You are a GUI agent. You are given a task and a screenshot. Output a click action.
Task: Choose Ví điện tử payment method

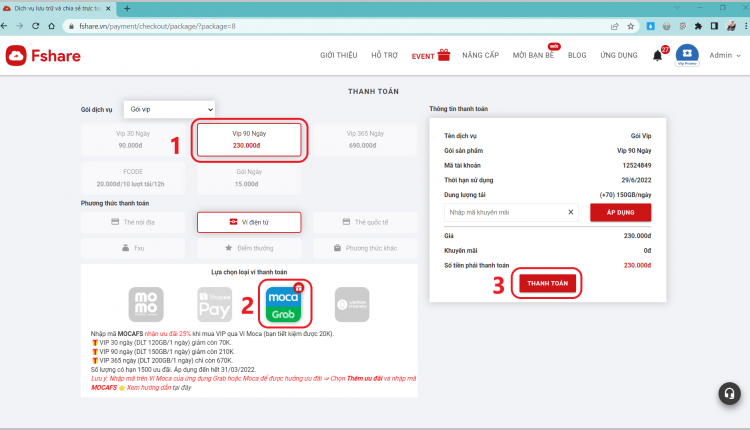[x=249, y=222]
